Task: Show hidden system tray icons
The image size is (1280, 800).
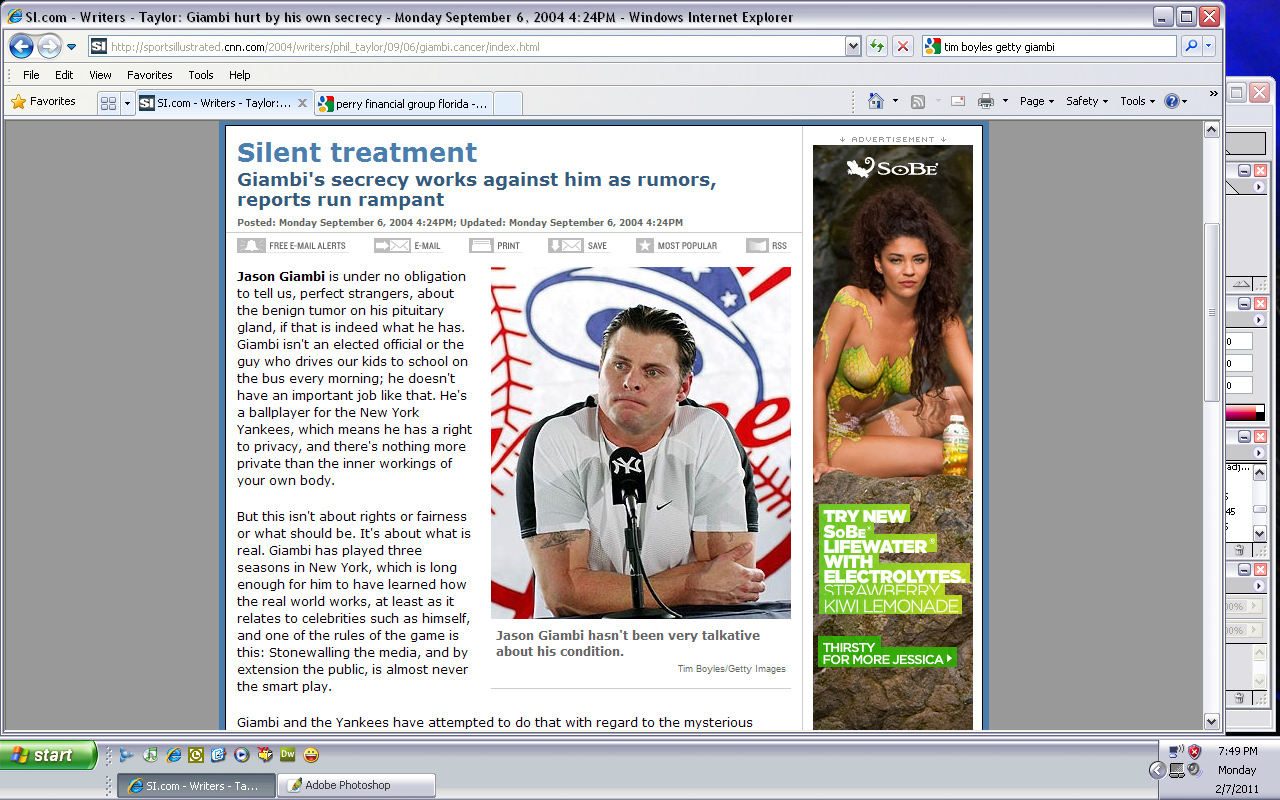Action: pyautogui.click(x=1157, y=770)
